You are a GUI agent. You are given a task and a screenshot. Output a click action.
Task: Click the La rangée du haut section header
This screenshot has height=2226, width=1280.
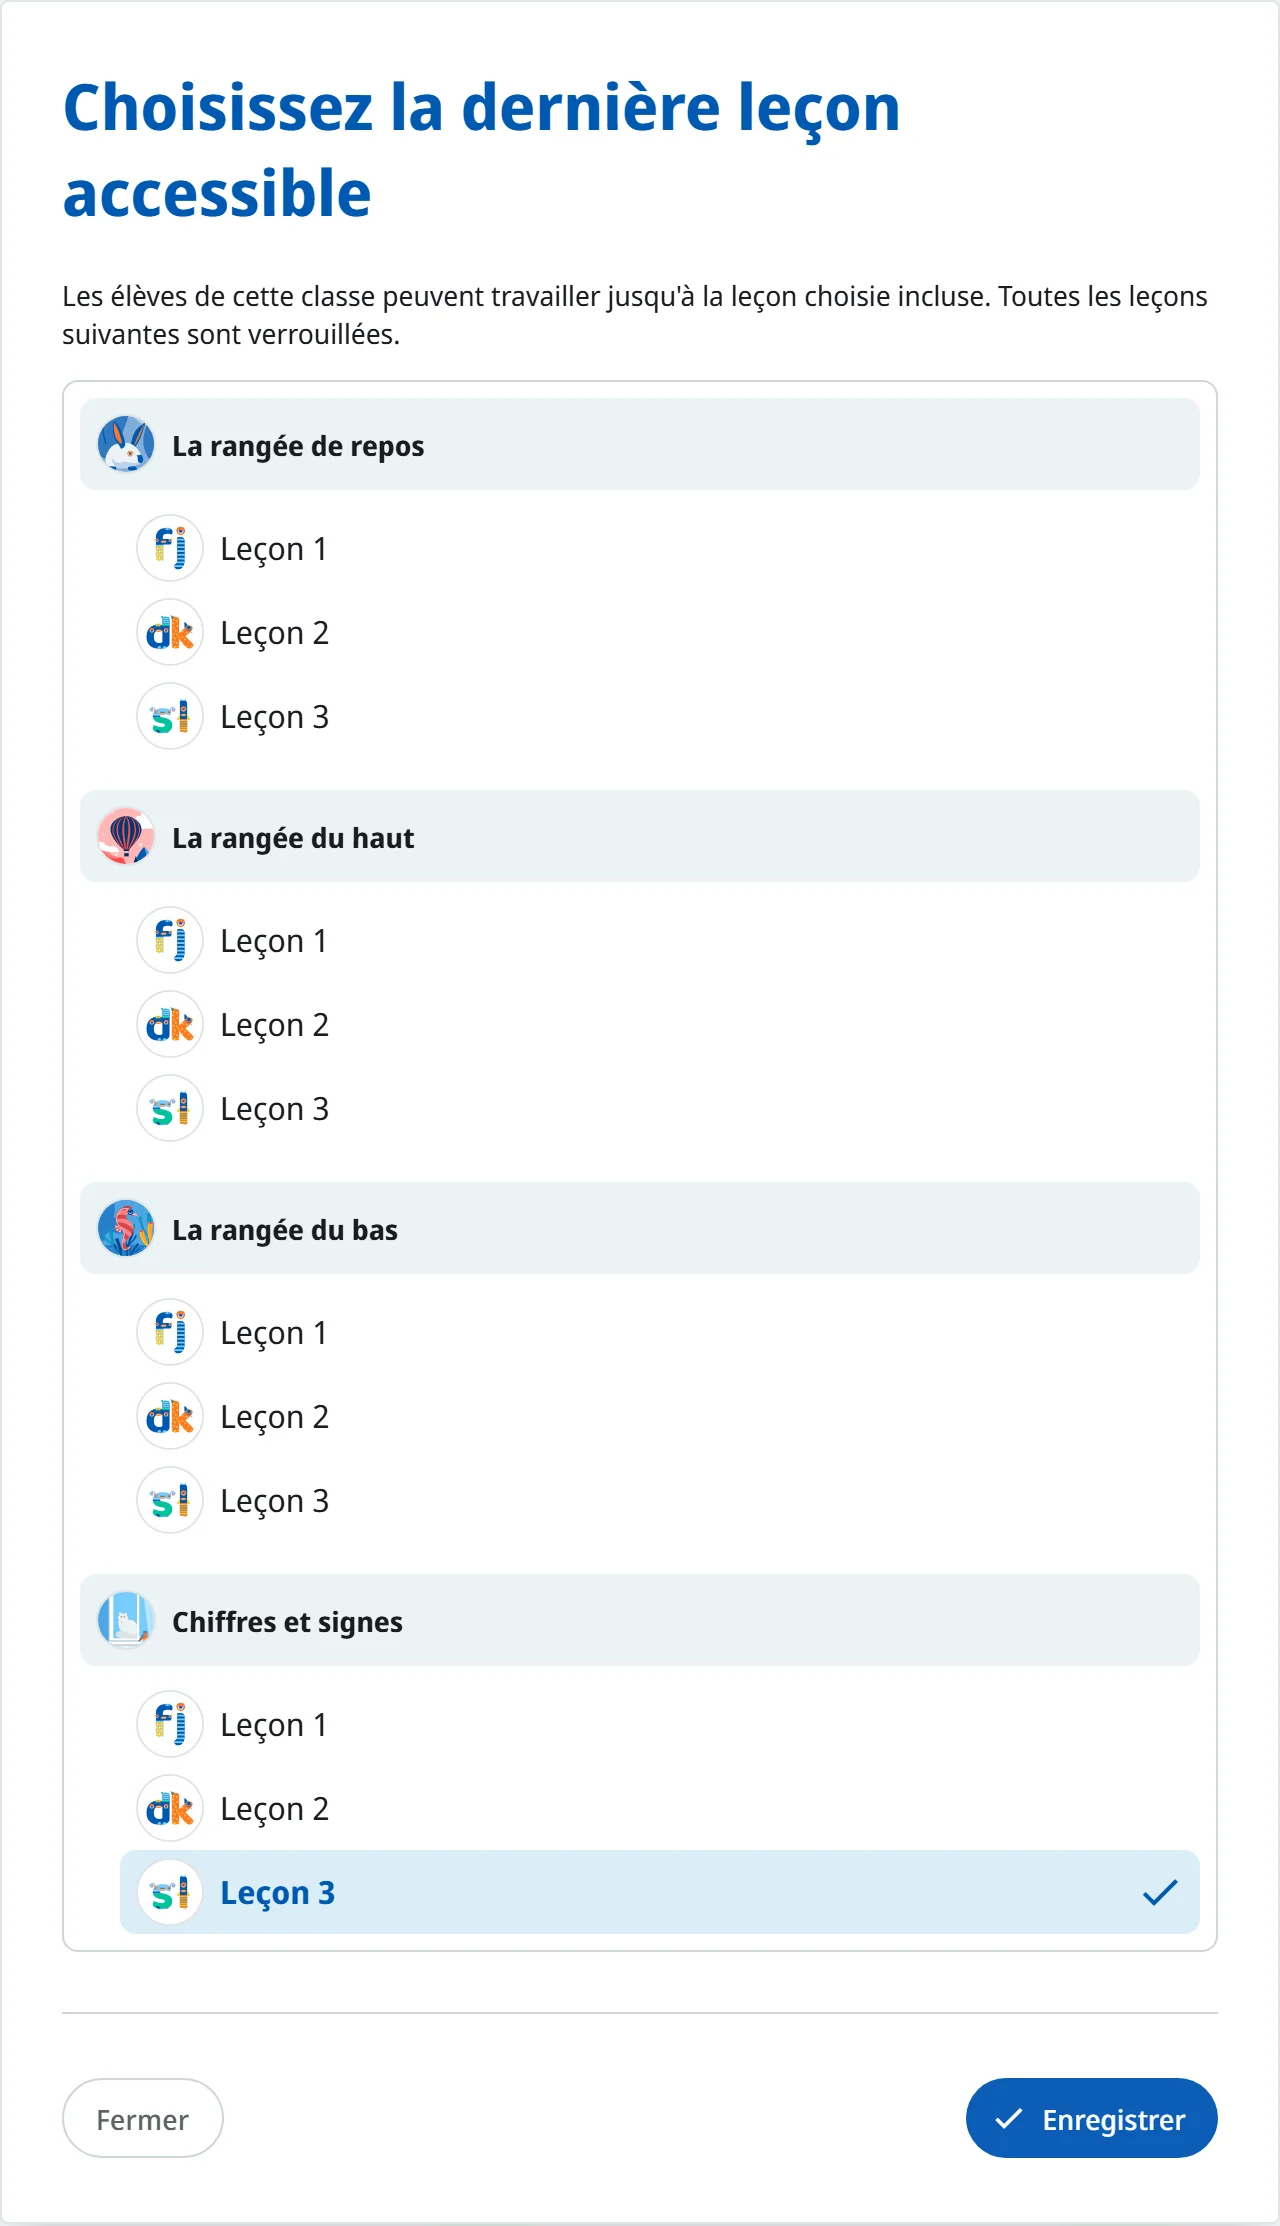[x=640, y=836]
